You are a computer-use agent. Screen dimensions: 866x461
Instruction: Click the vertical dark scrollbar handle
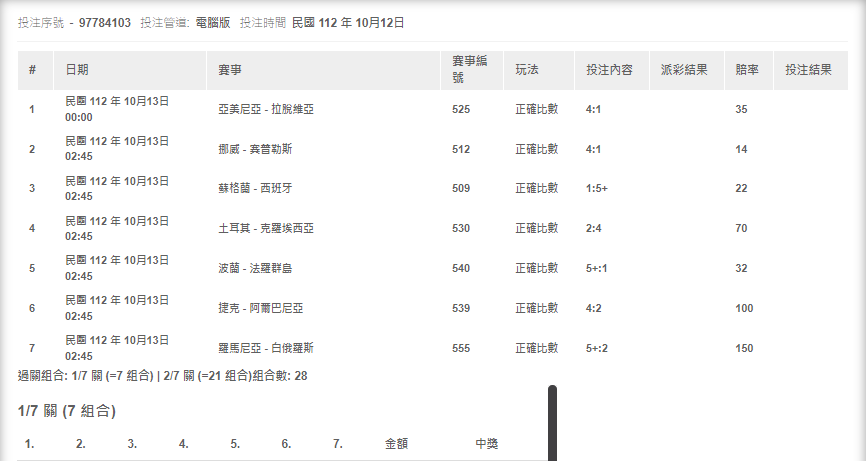click(x=552, y=422)
